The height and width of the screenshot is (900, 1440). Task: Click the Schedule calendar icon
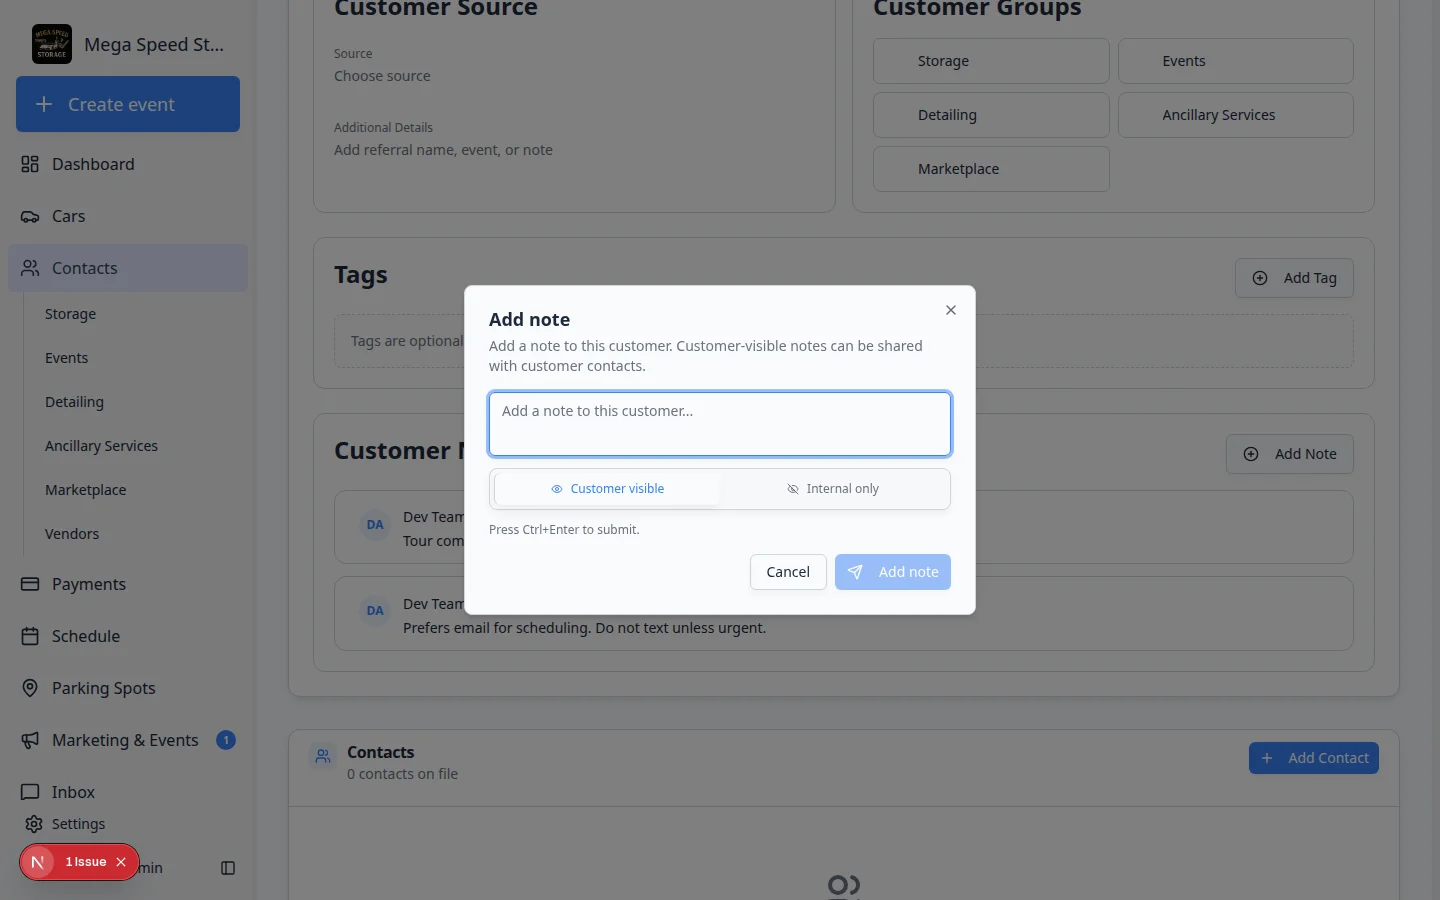click(x=30, y=636)
